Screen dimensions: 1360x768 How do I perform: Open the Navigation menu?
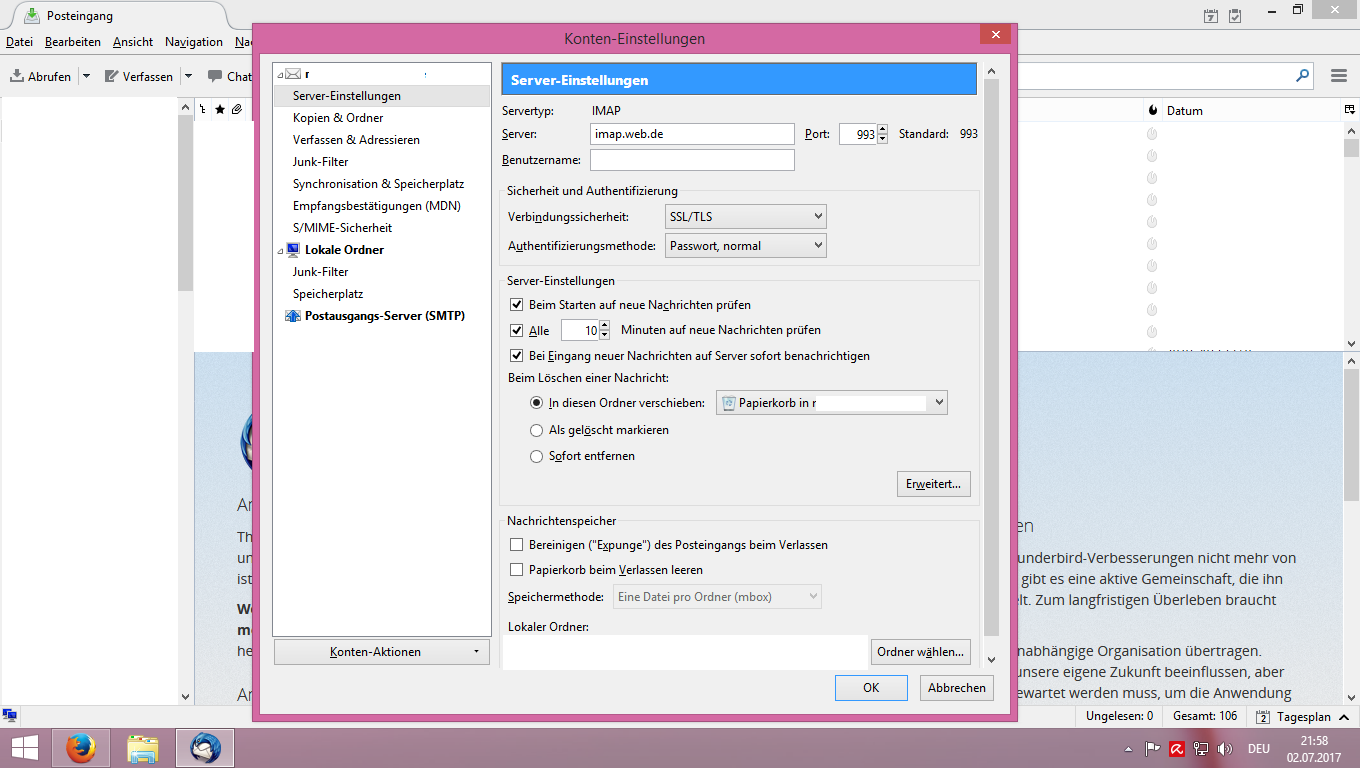(x=194, y=42)
